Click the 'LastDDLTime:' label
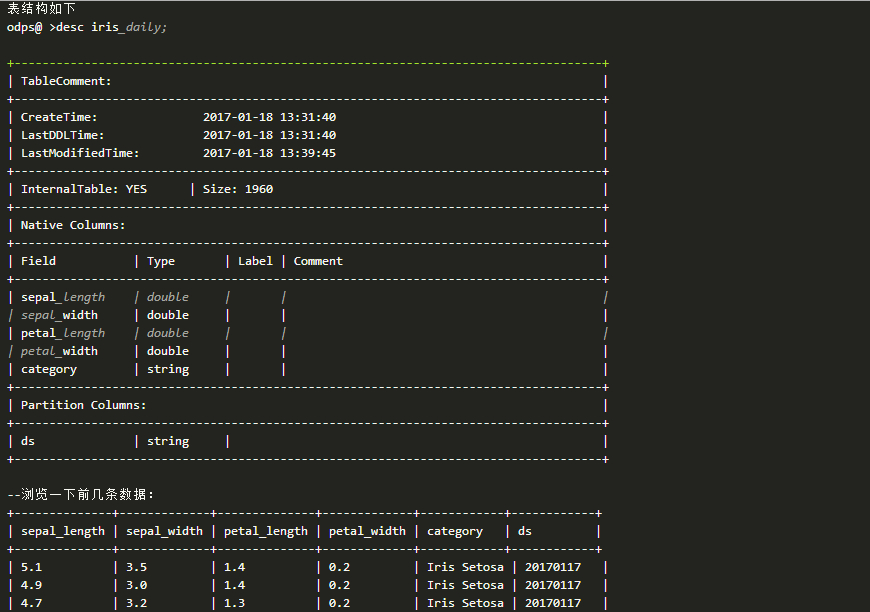This screenshot has width=870, height=612. (x=62, y=135)
